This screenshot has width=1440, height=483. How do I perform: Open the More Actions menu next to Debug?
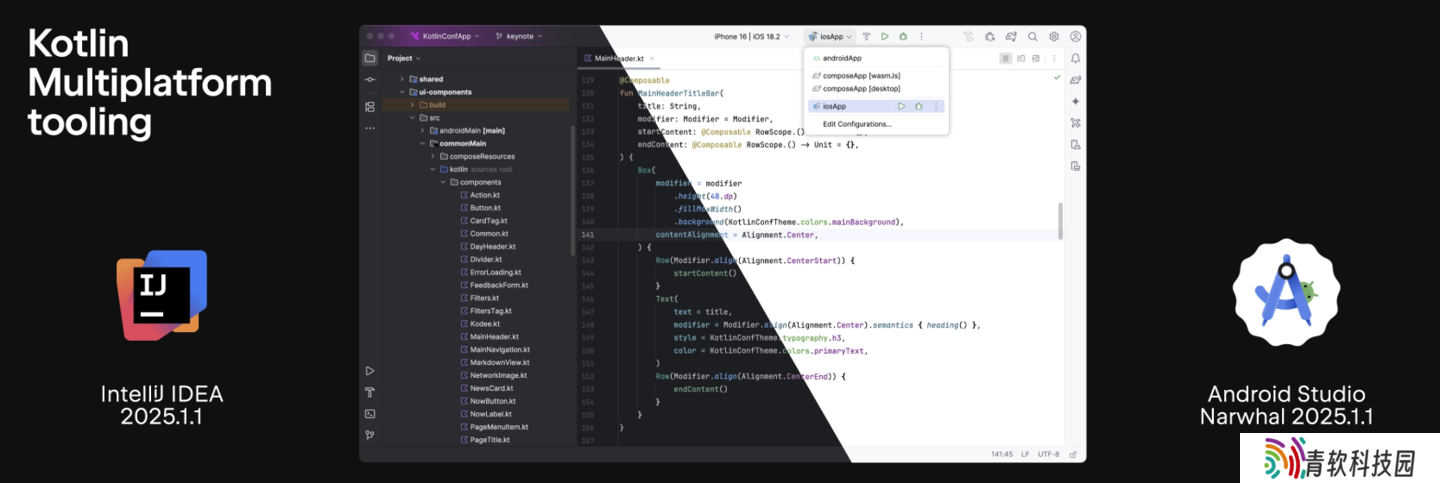coord(921,37)
